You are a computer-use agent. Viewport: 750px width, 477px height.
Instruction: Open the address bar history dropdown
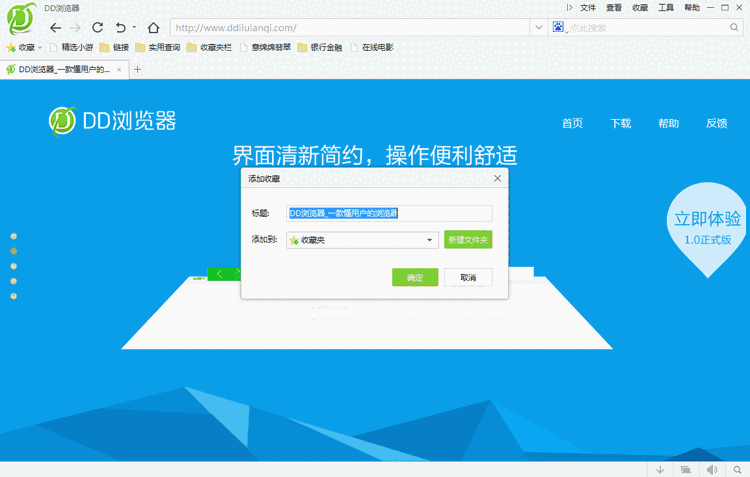tap(539, 28)
